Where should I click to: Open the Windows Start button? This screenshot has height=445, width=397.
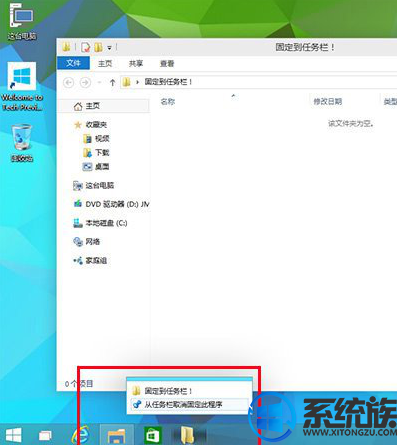coord(14,435)
